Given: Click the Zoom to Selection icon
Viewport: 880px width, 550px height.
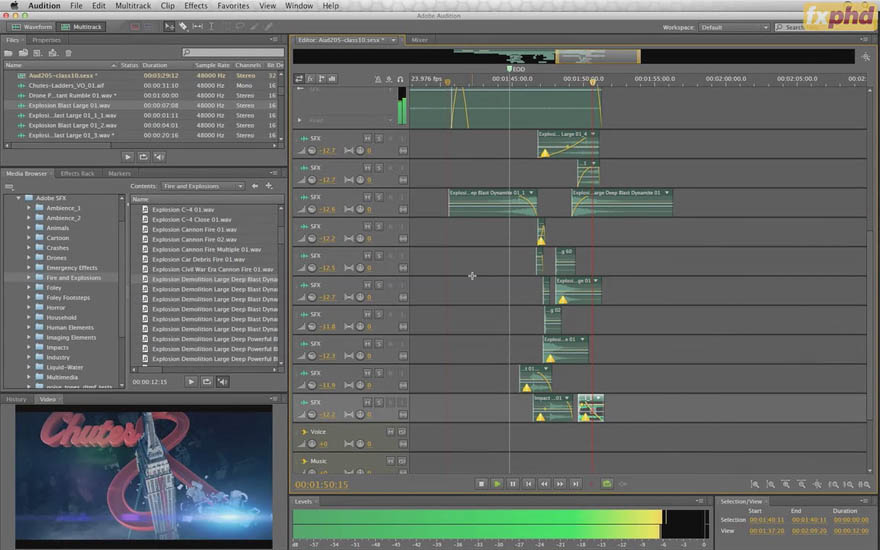Looking at the screenshot, I should tap(864, 484).
